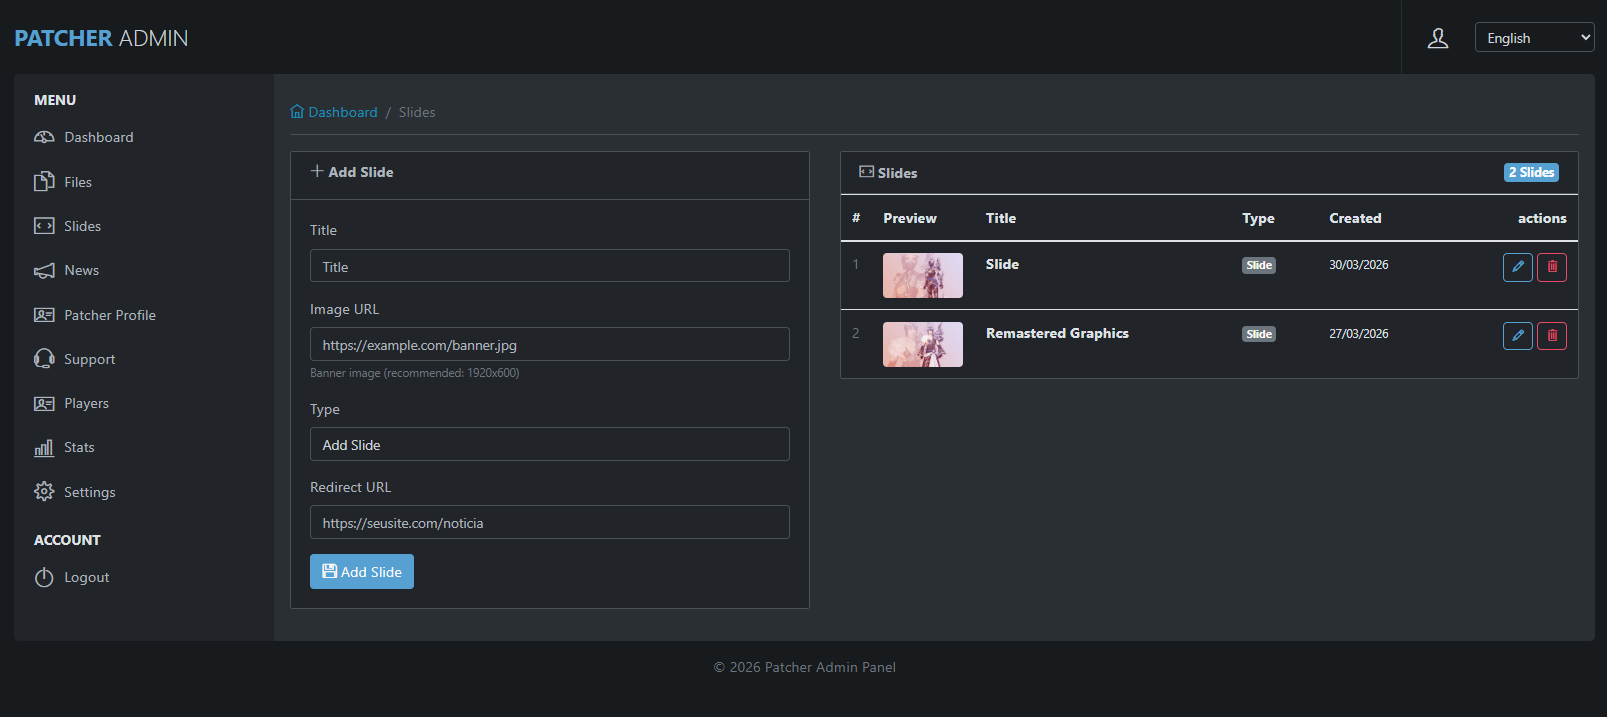Click the preview thumbnail of 'Slide' row

pos(923,275)
